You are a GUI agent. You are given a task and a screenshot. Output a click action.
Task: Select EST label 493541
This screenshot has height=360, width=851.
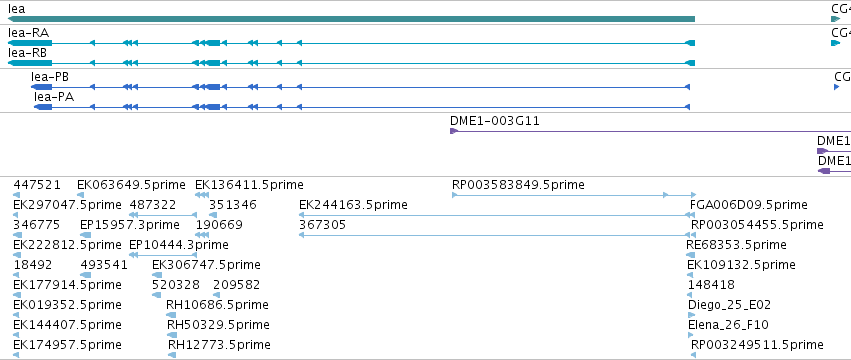104,265
